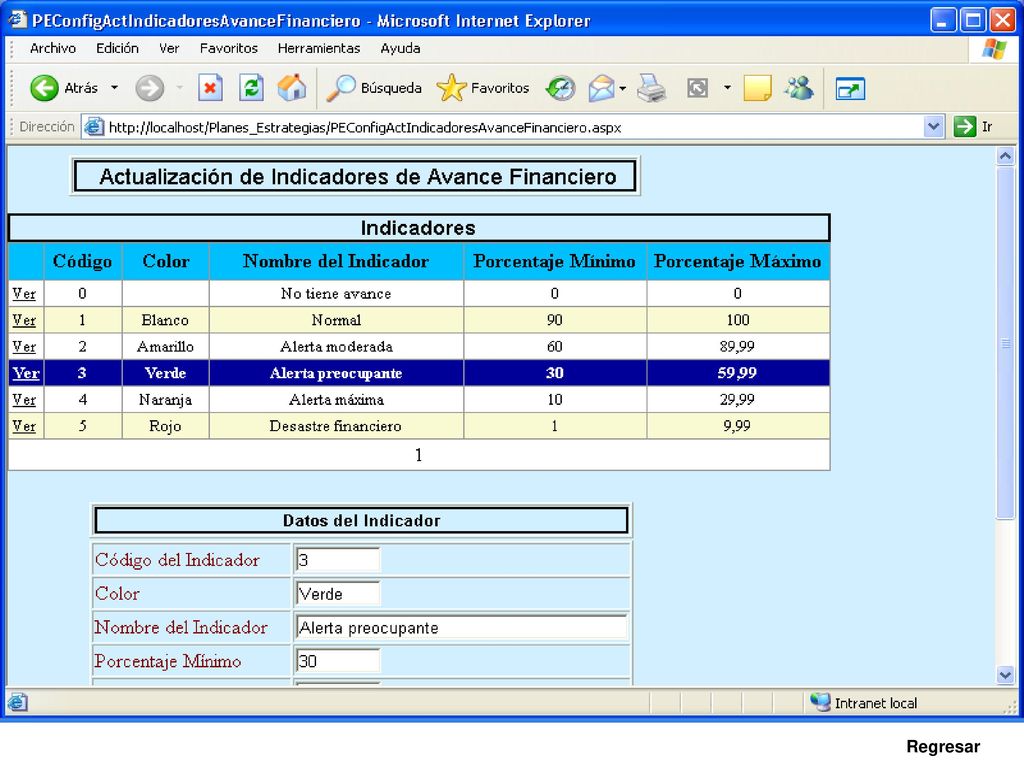Click the Intranet local zone icon
Viewport: 1024px width, 768px height.
(820, 702)
